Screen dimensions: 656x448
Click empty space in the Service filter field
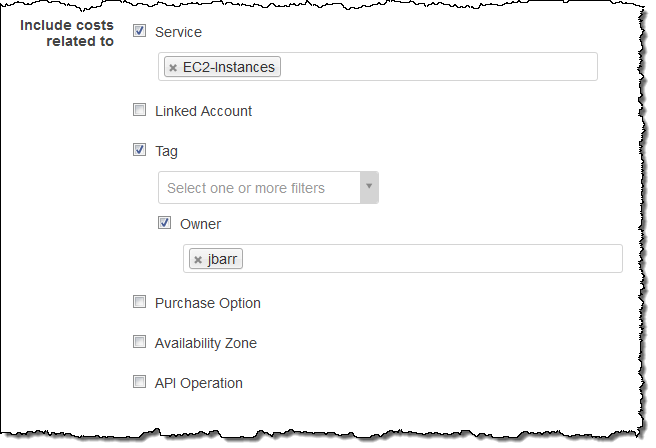tap(440, 67)
